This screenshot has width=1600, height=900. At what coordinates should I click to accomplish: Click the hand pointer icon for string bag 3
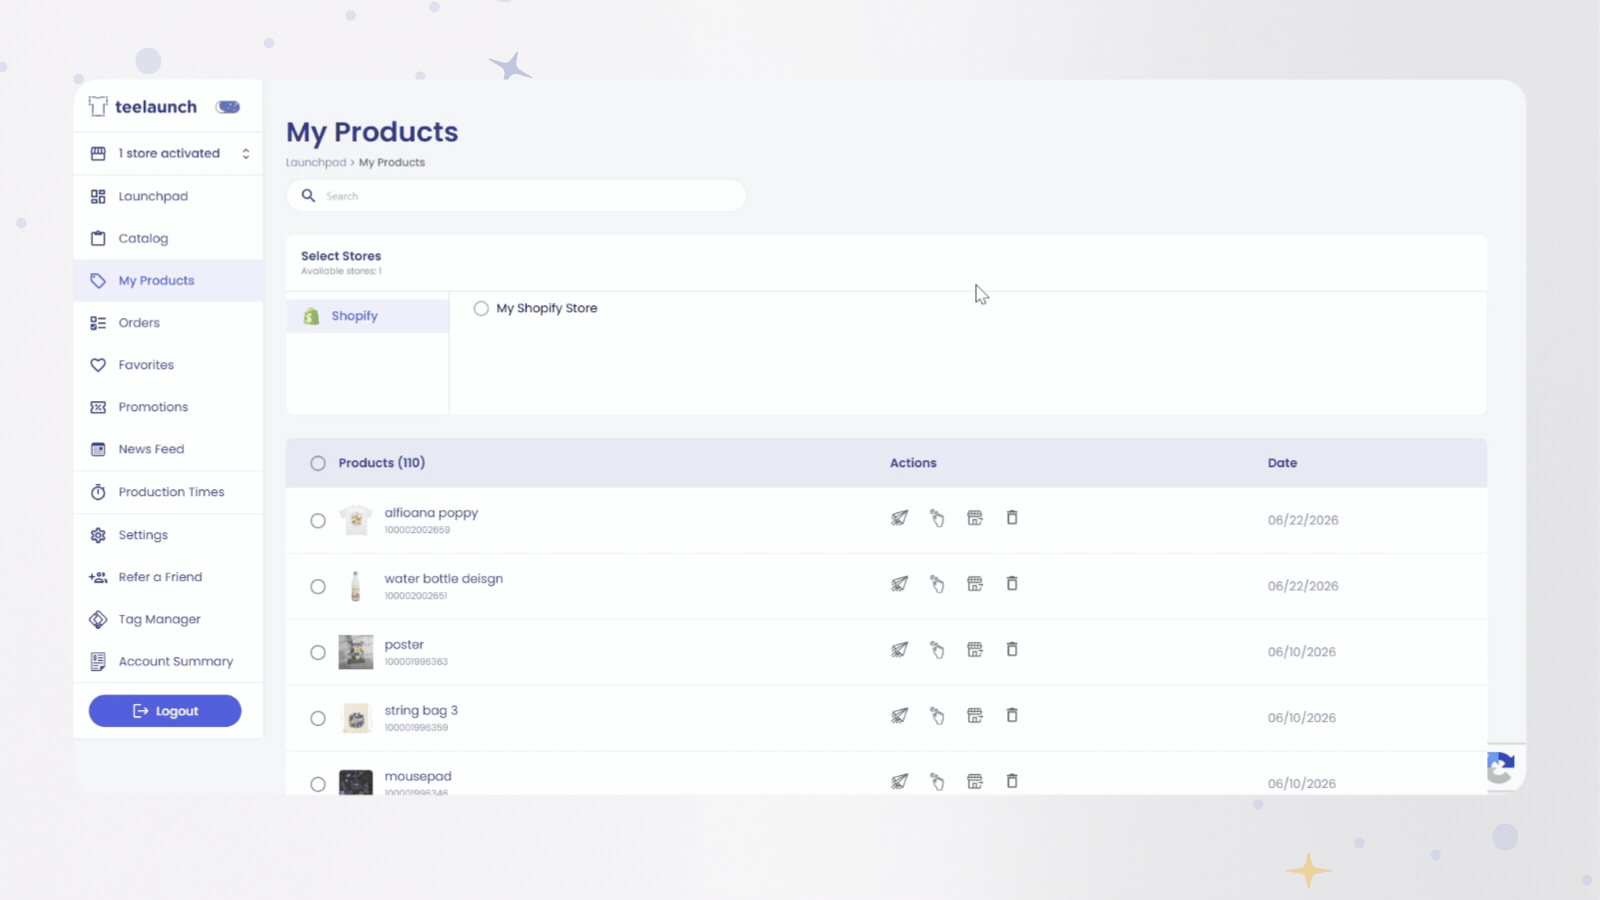[937, 716]
